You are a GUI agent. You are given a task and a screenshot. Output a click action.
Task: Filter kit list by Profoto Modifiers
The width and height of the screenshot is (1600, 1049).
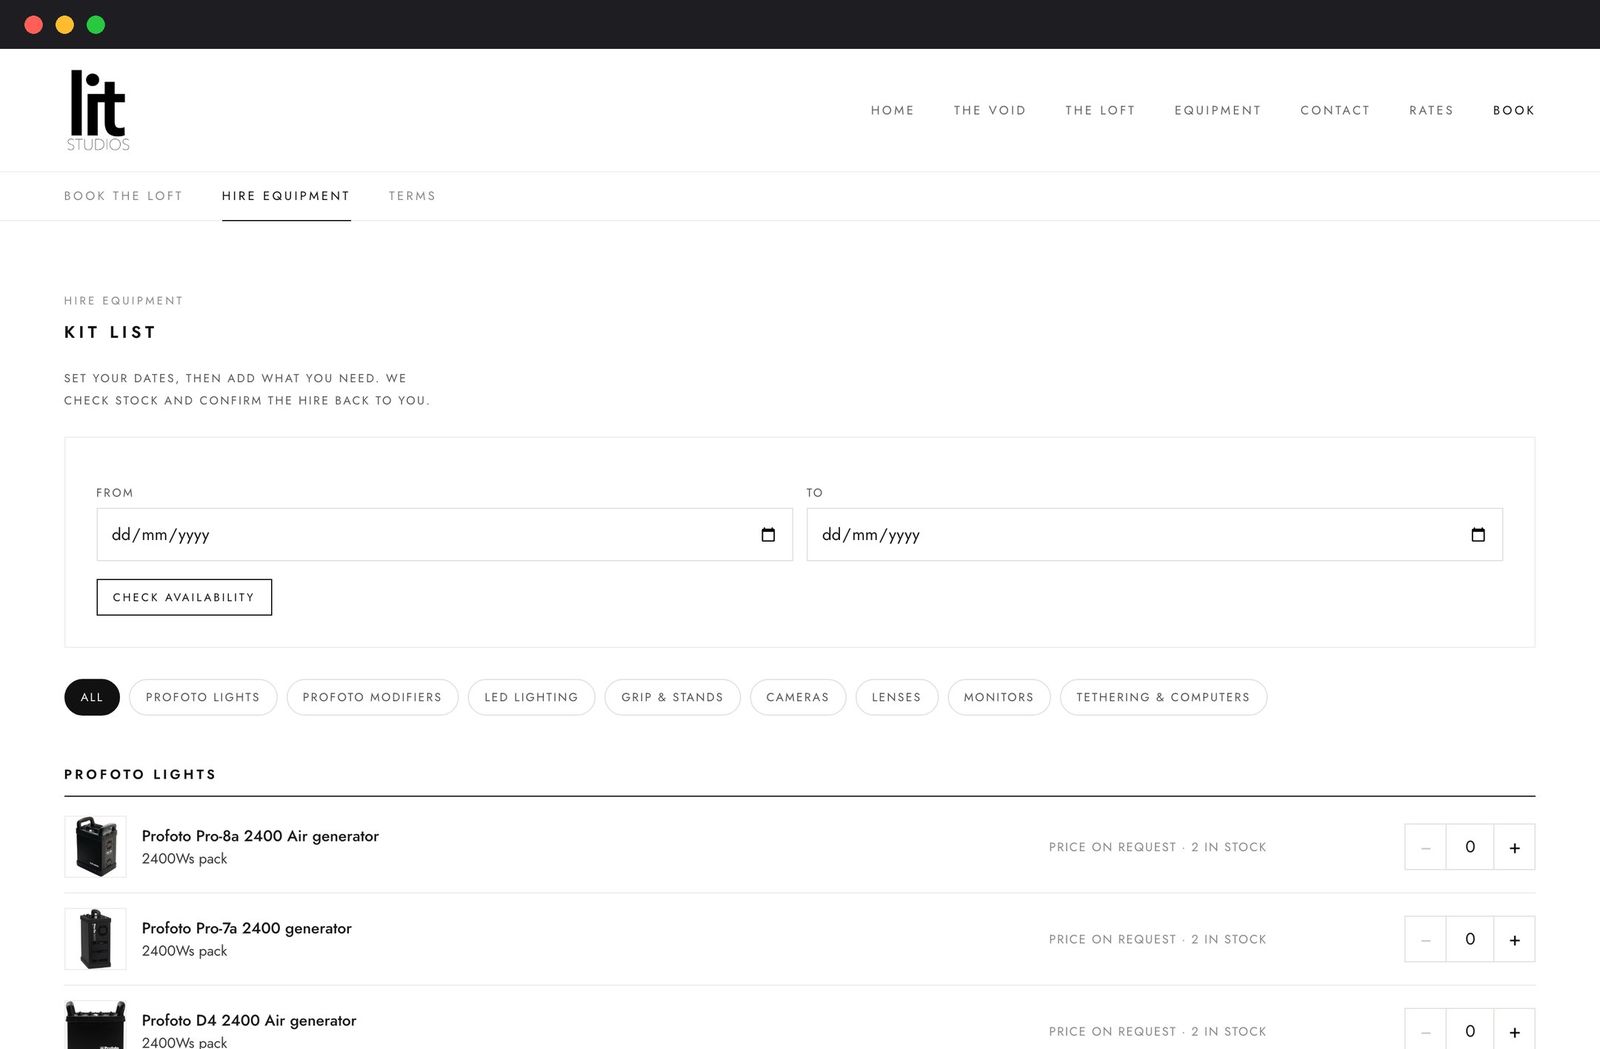372,697
